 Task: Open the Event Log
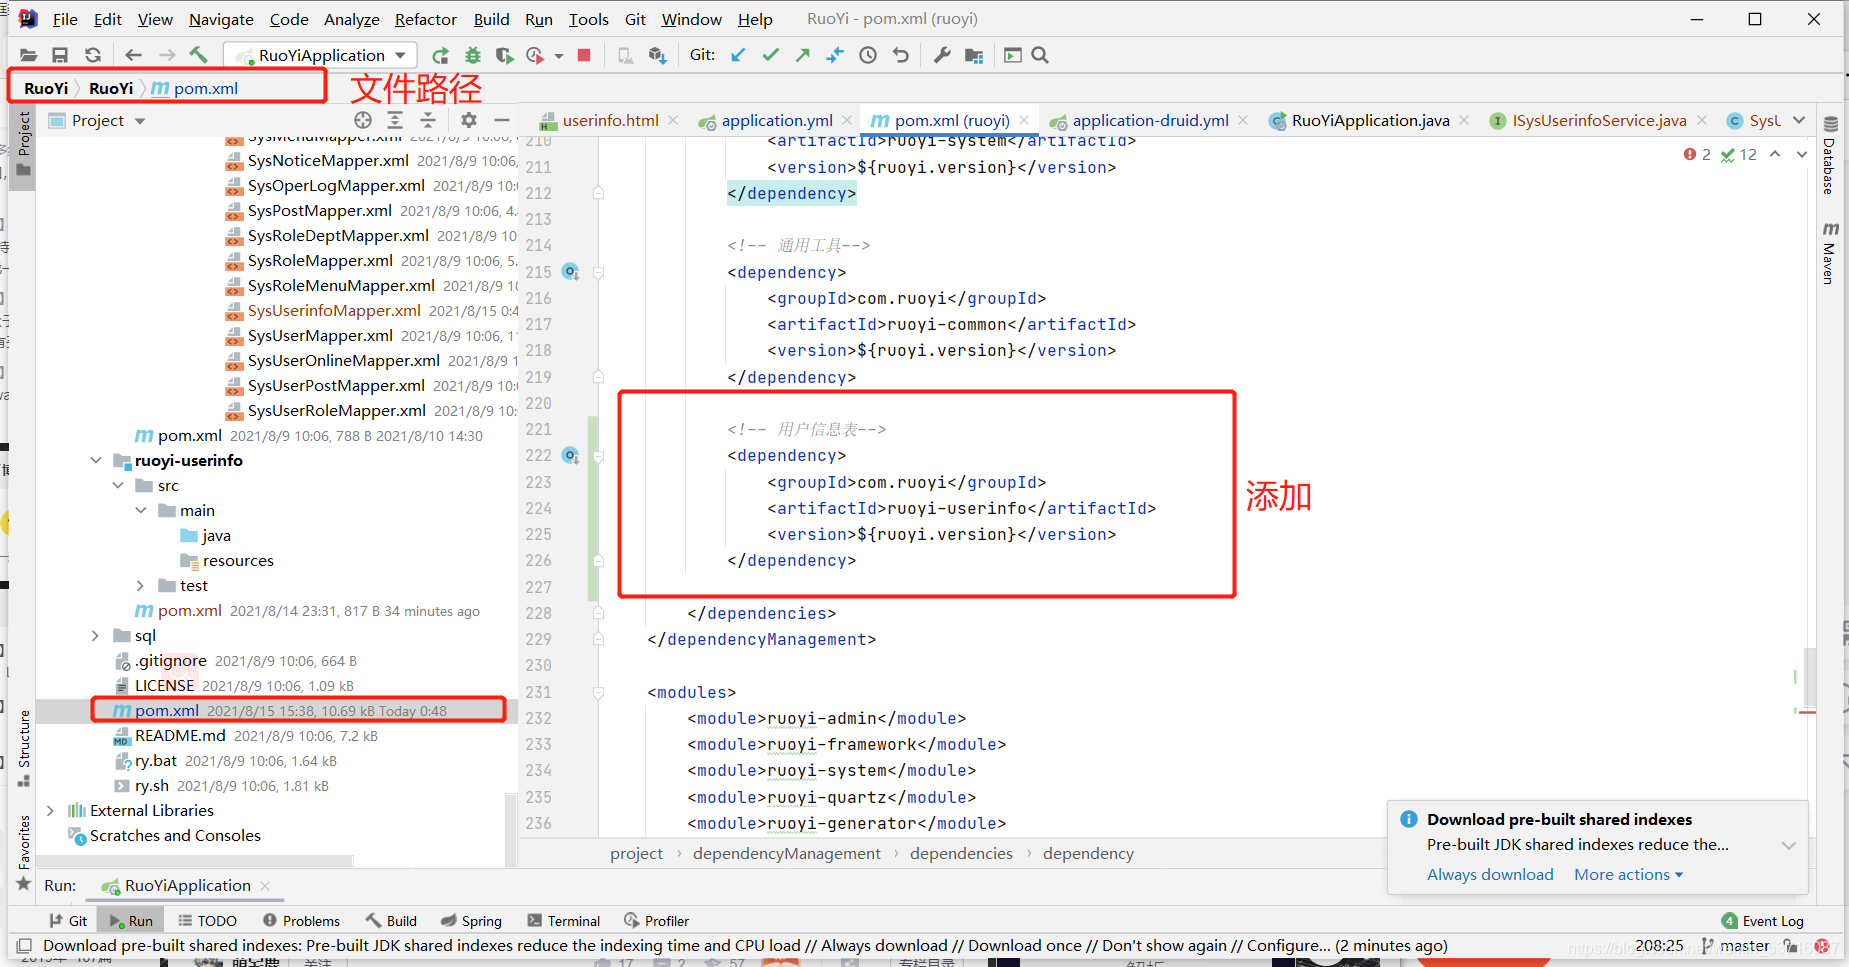tap(1763, 921)
